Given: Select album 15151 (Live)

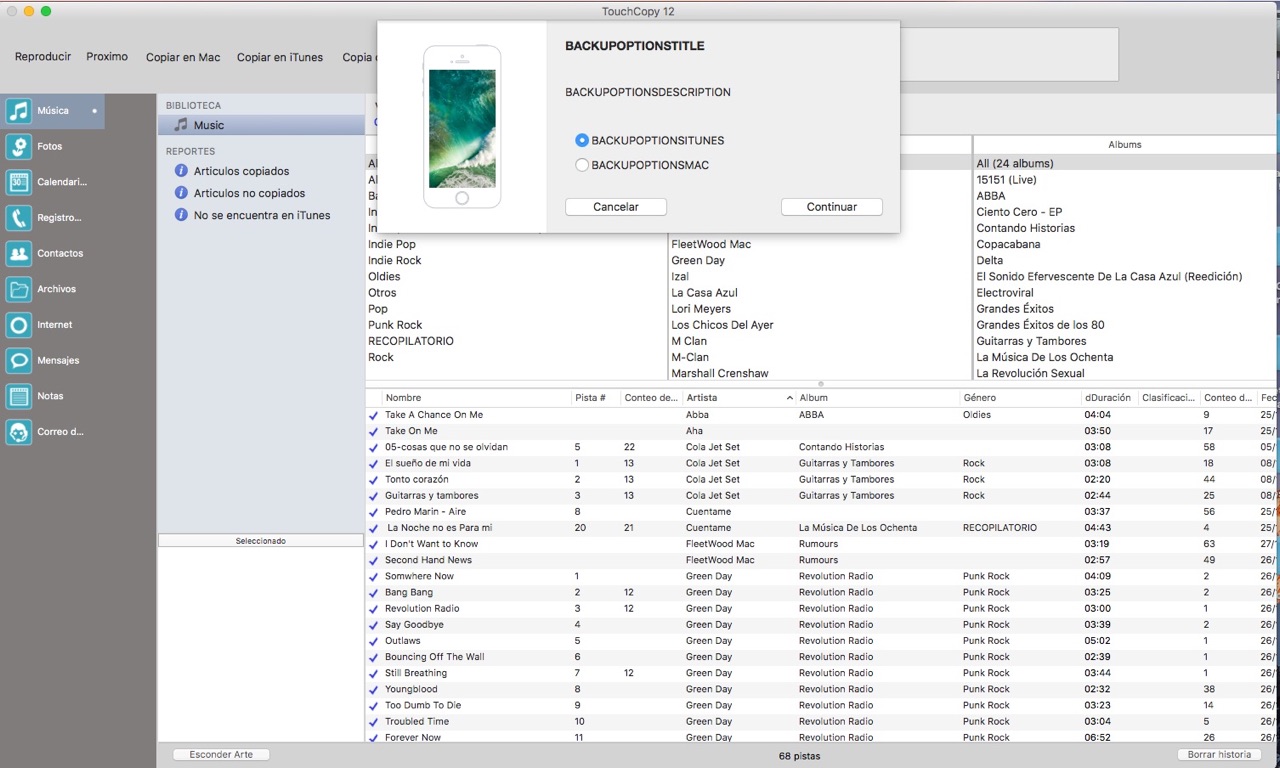Looking at the screenshot, I should pos(1006,180).
